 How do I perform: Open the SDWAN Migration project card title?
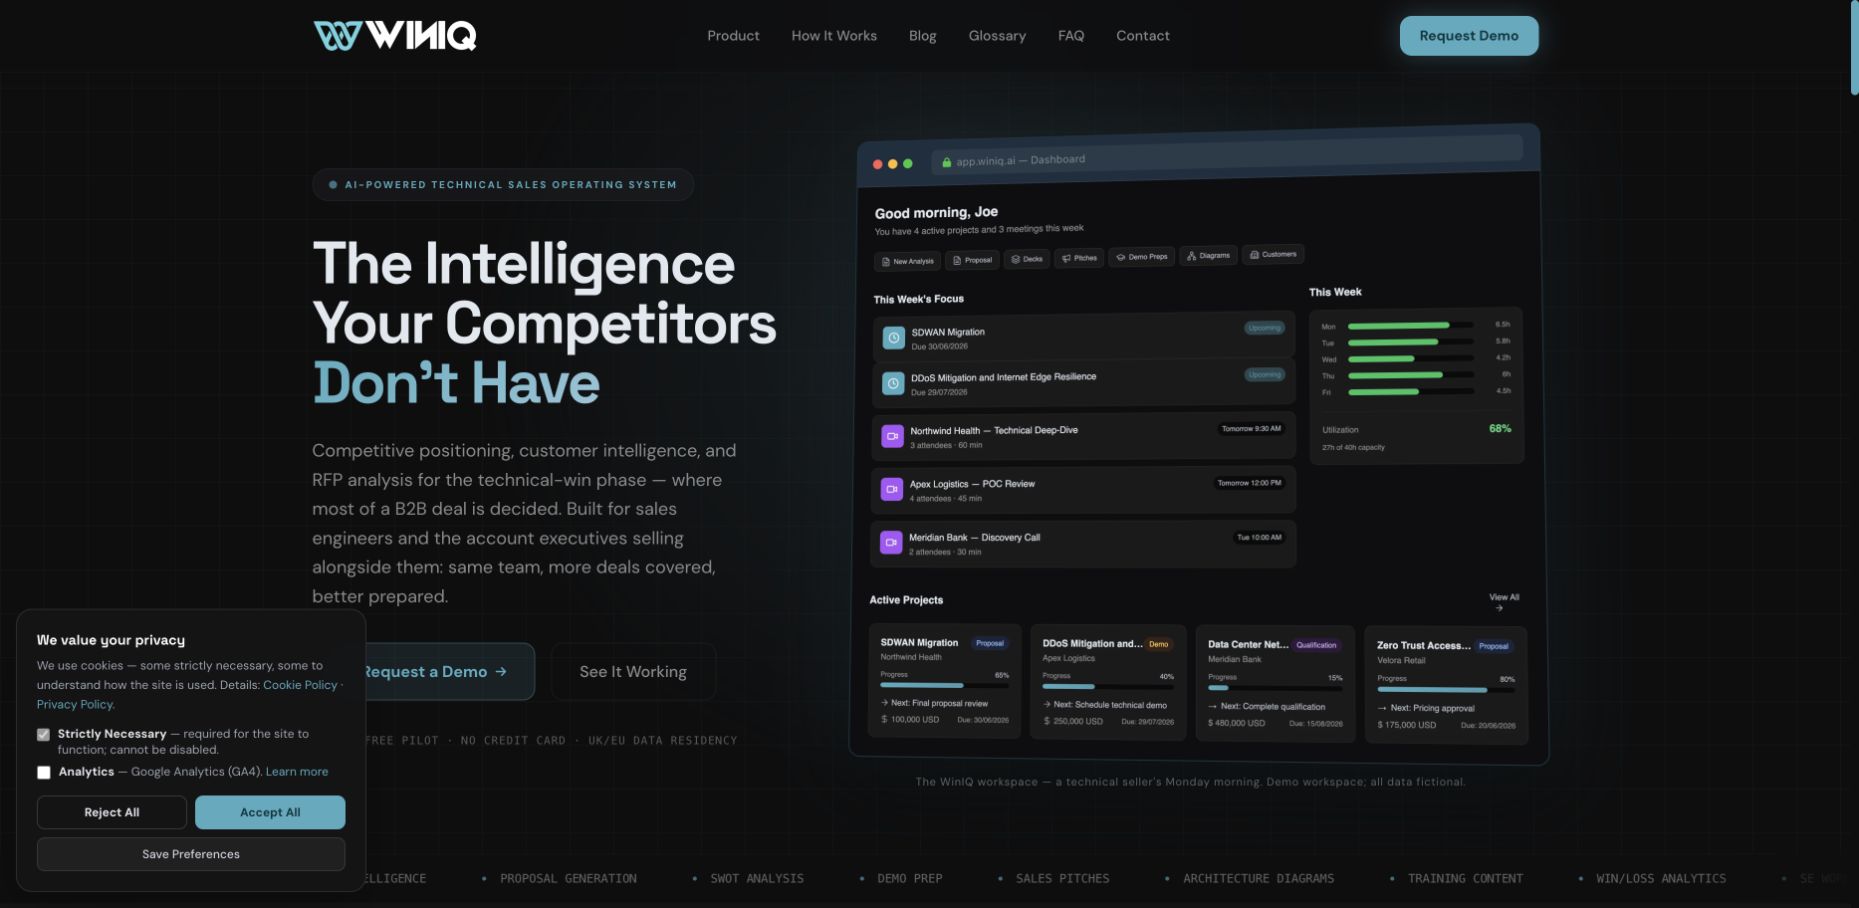pyautogui.click(x=919, y=643)
